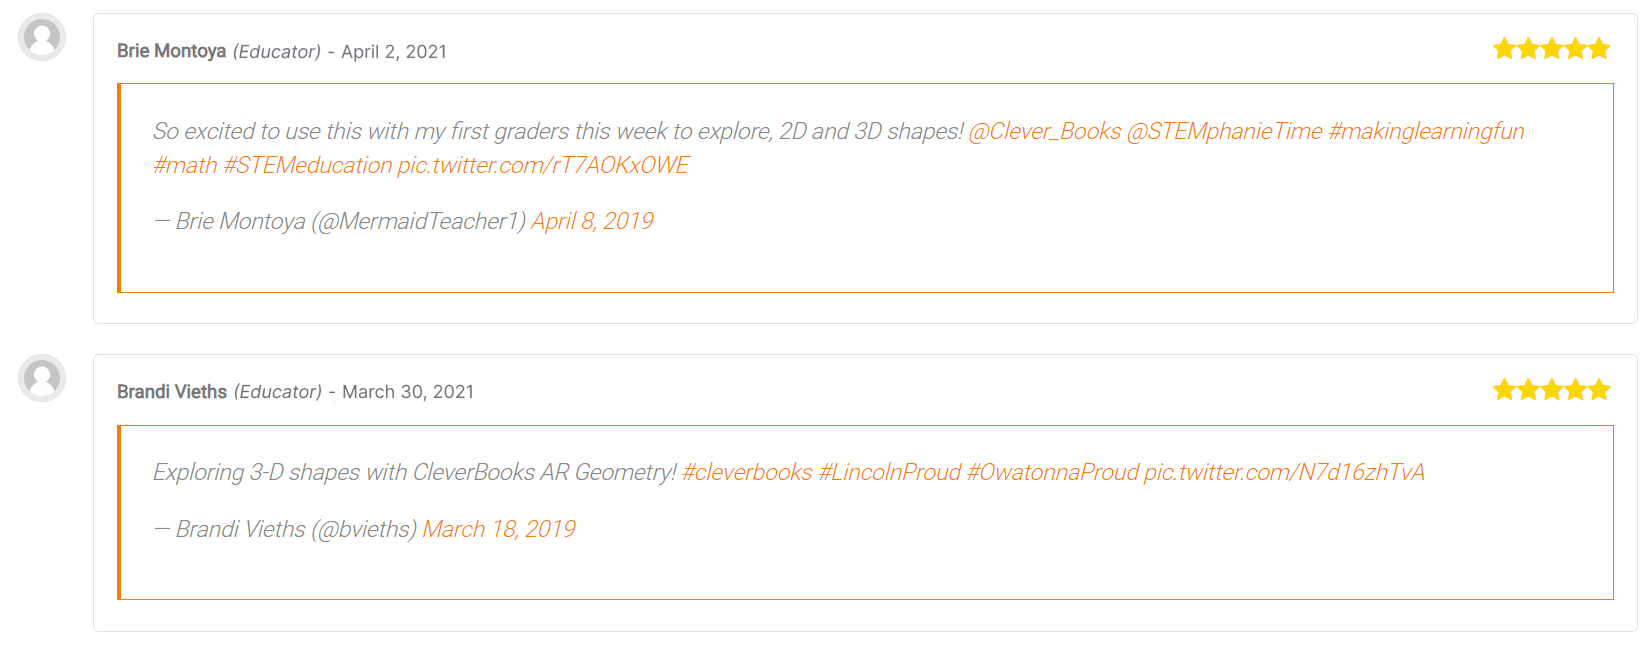
Task: Follow the #math hashtag link
Action: pos(185,165)
